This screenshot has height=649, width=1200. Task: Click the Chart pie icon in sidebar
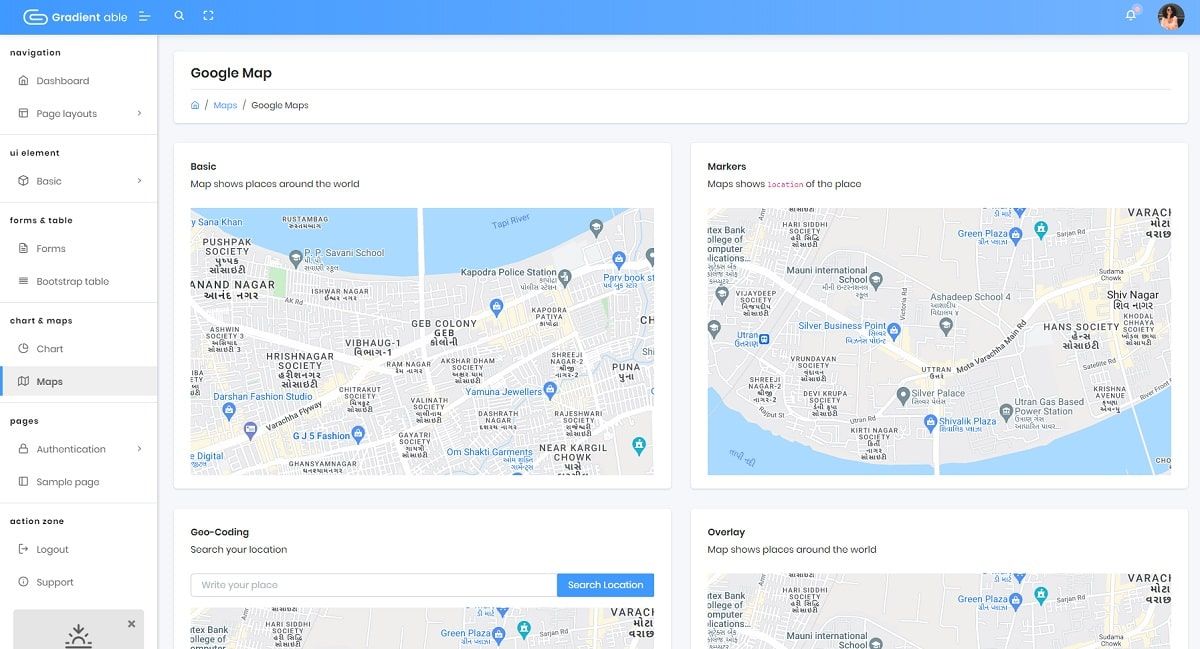pos(24,349)
